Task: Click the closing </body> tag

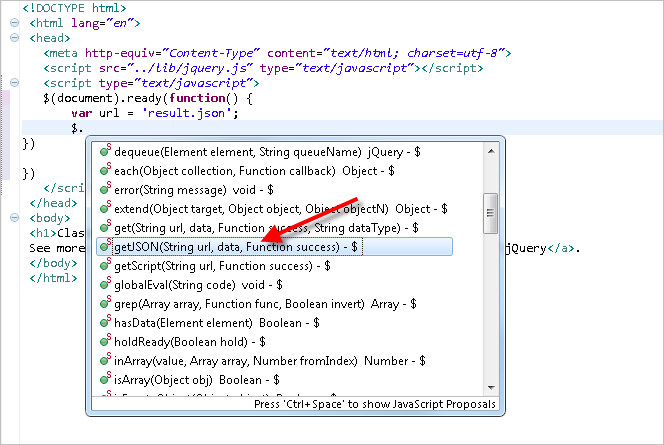Action: [53, 263]
